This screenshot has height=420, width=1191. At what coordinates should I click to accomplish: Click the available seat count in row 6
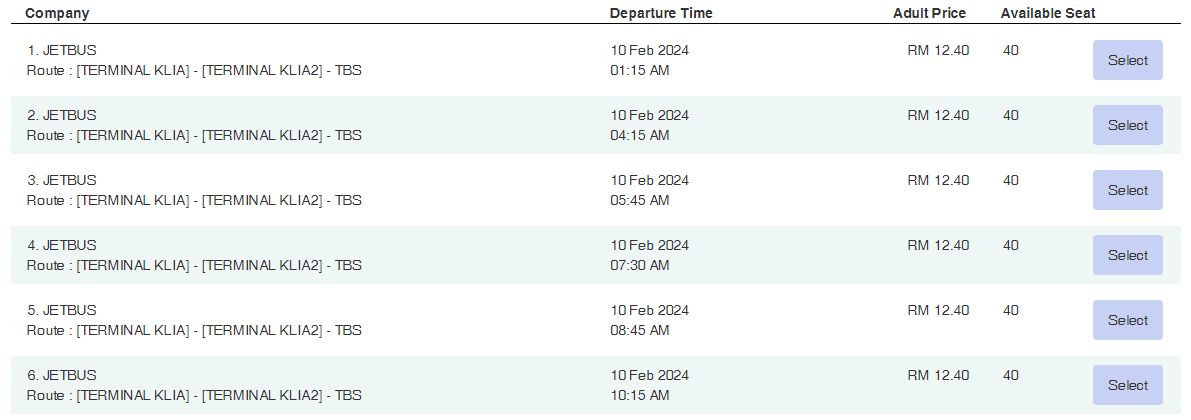coord(1011,375)
